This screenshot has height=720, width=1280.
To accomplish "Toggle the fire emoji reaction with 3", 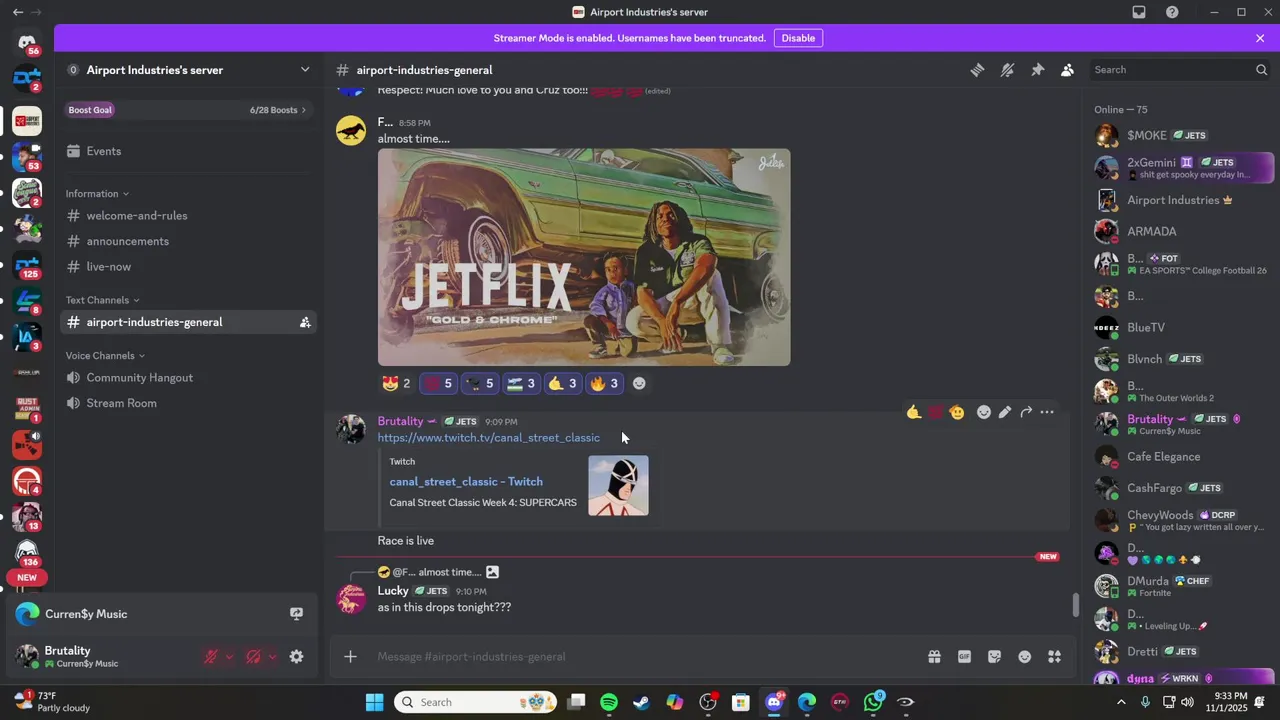I will coord(604,383).
